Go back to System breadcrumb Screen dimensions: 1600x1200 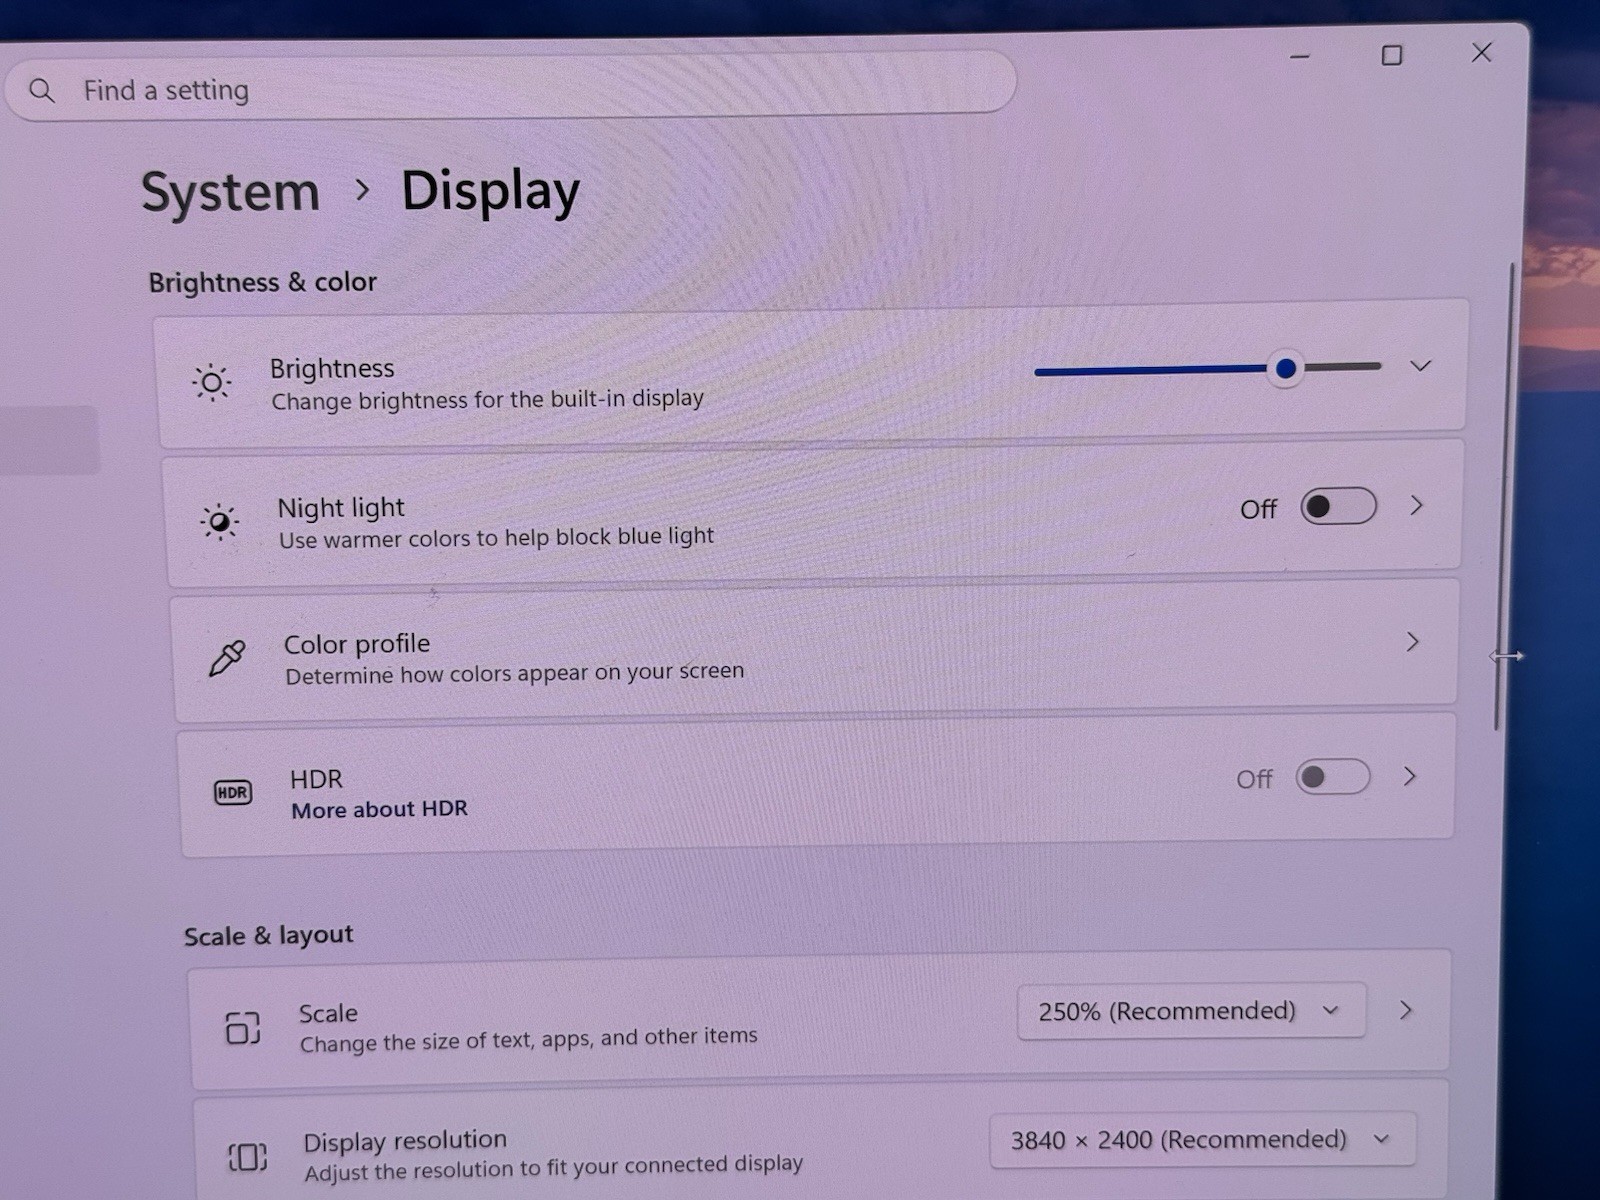230,191
